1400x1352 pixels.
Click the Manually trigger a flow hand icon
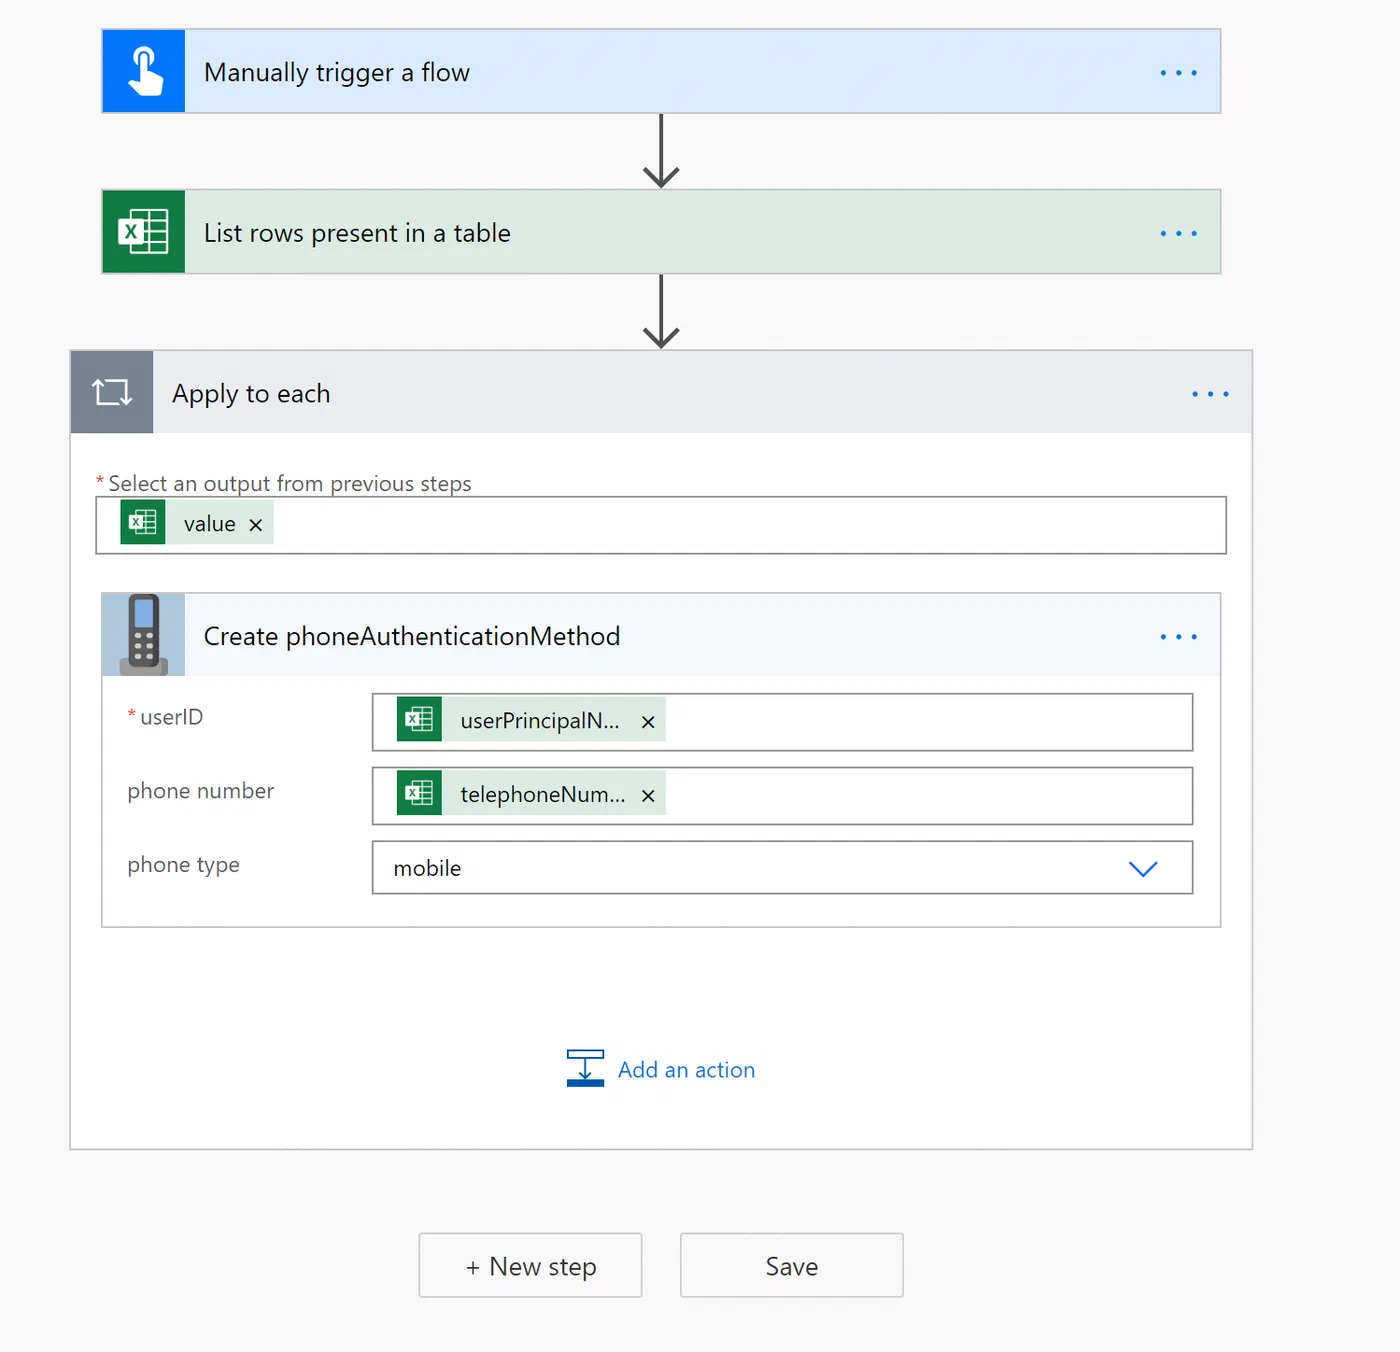[x=144, y=71]
